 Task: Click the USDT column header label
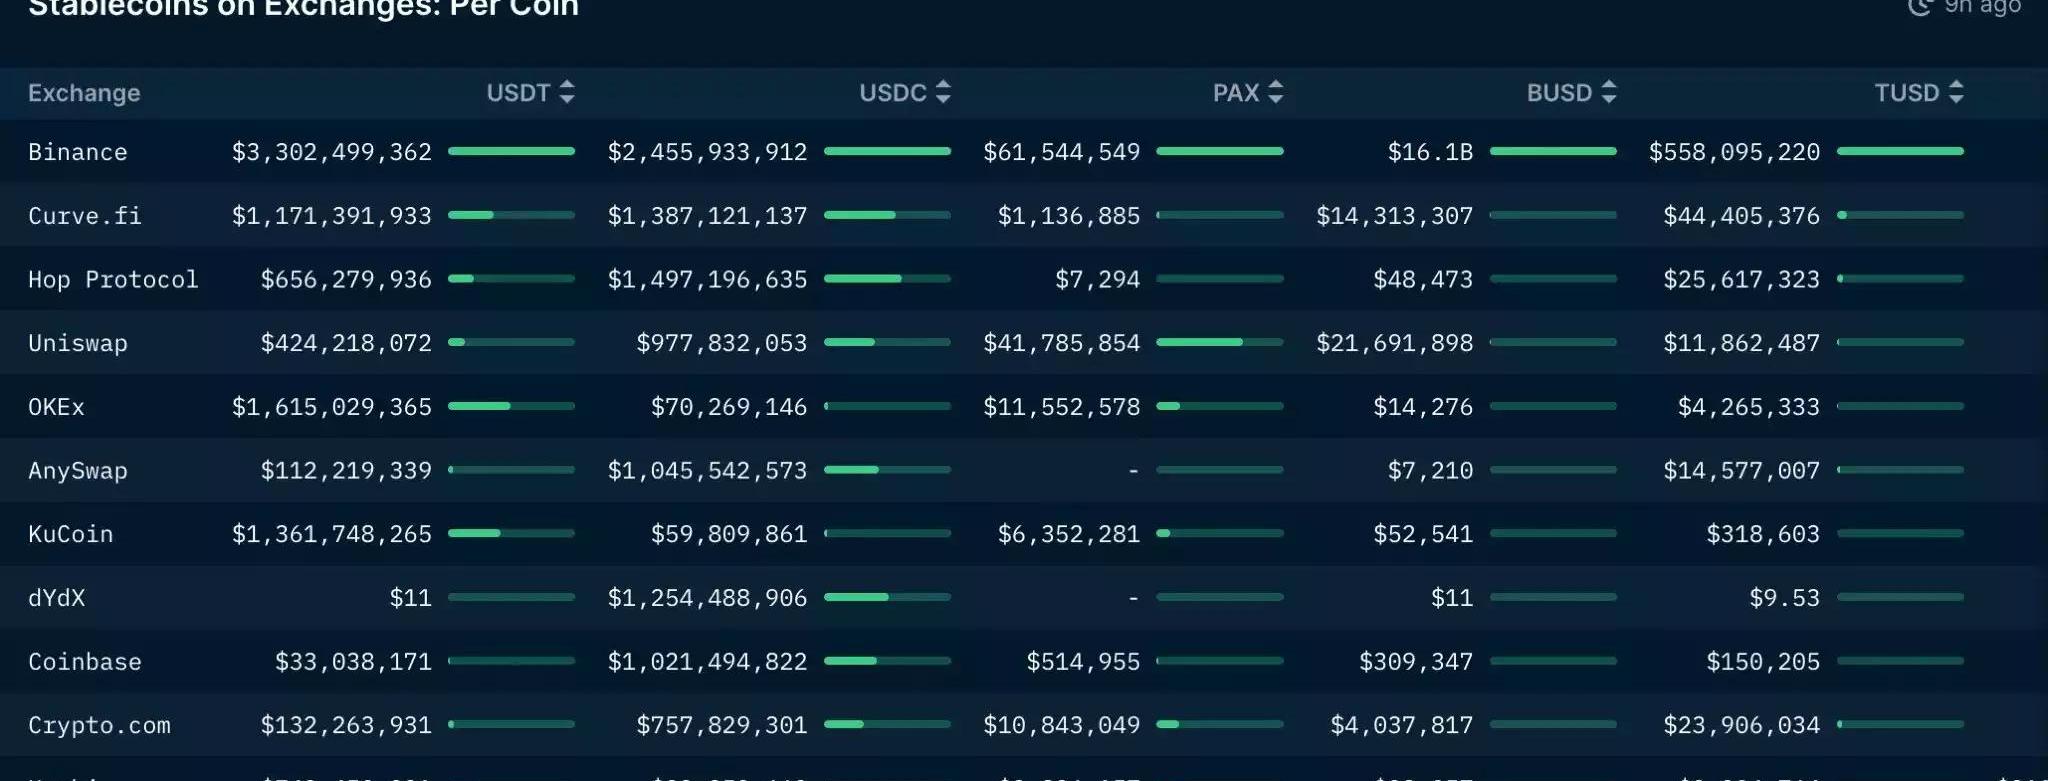(518, 93)
